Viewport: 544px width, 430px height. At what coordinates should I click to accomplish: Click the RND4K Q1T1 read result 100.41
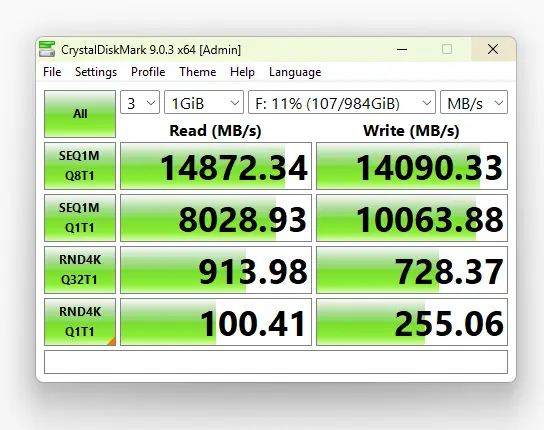tap(216, 322)
